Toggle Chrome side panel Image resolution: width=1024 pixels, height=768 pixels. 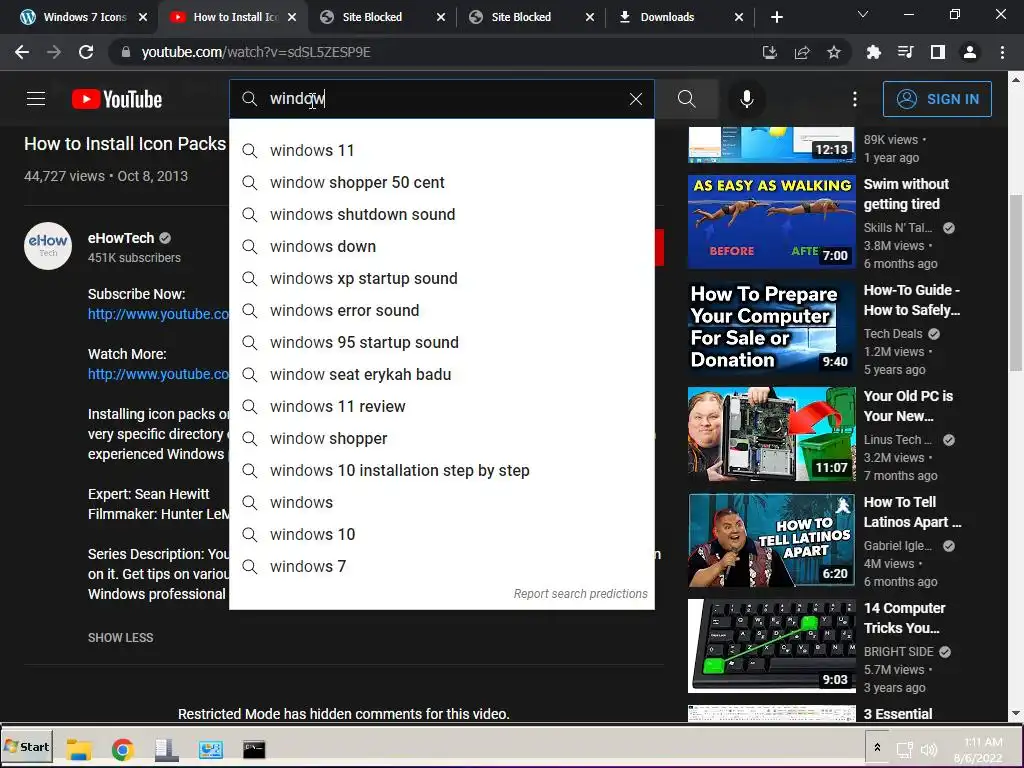(937, 52)
